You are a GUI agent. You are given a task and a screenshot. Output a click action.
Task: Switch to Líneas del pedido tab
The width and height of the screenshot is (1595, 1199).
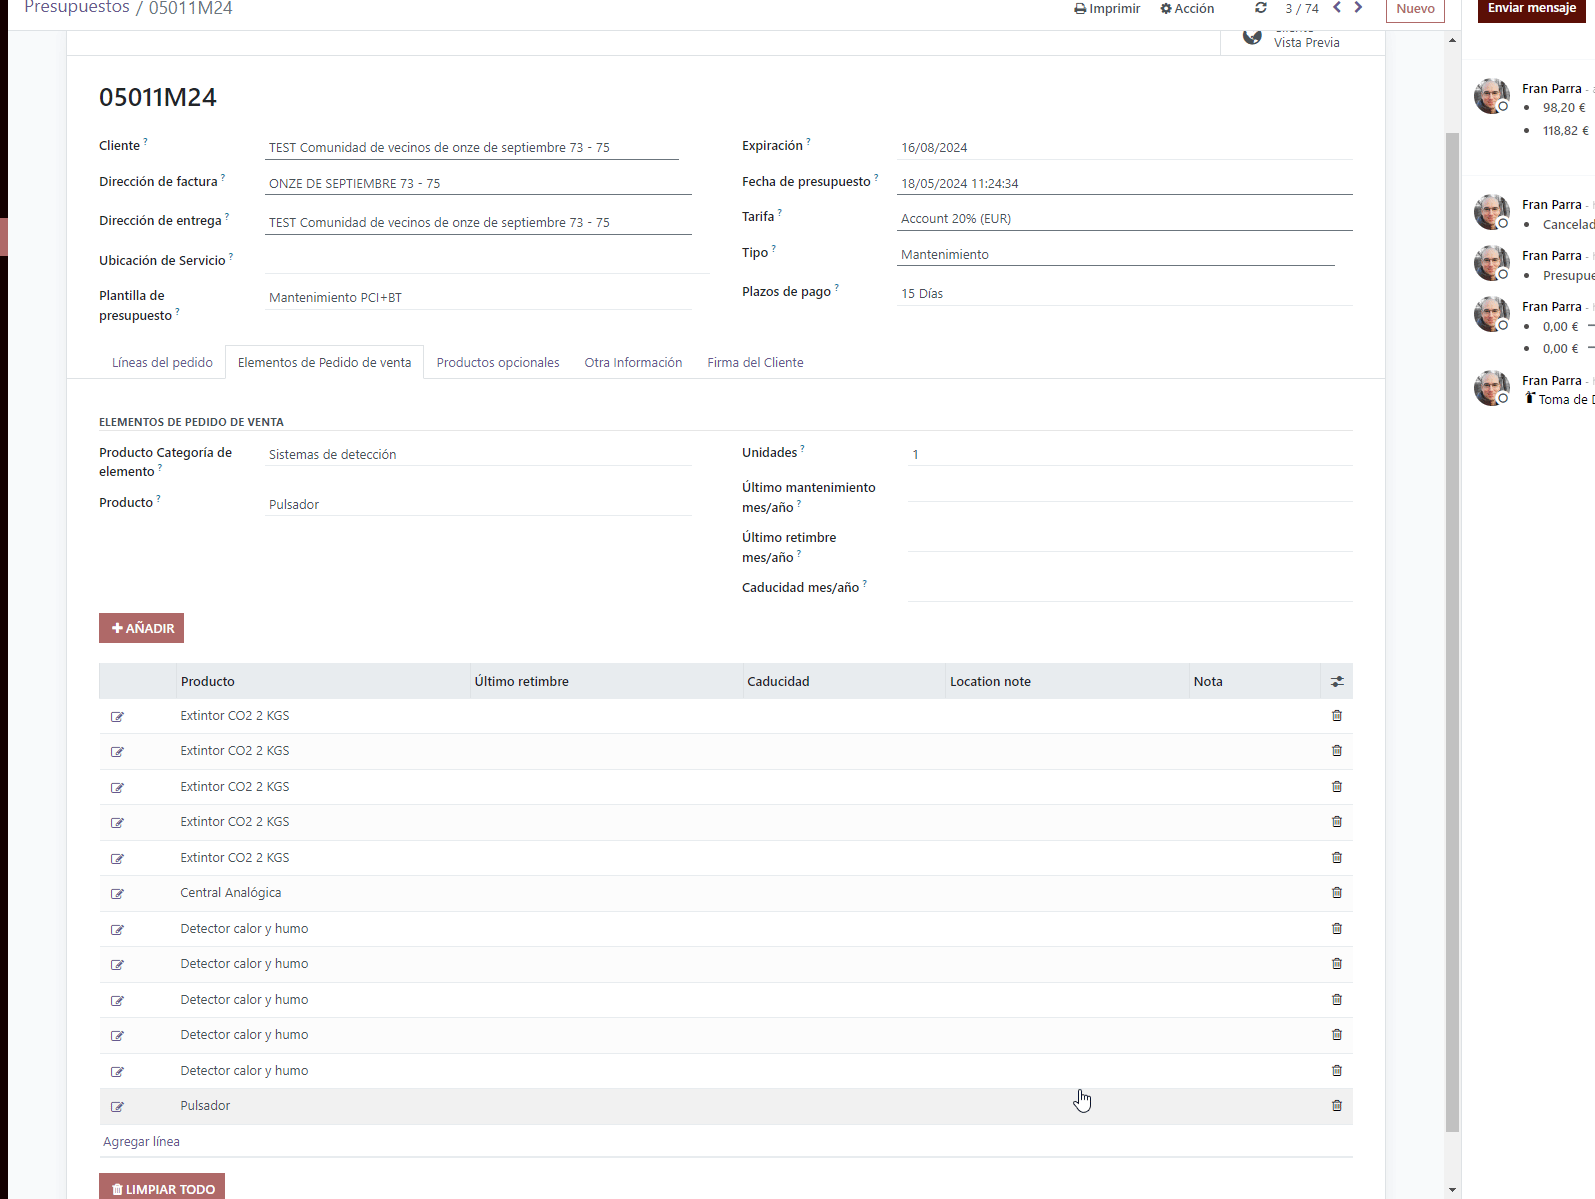162,363
